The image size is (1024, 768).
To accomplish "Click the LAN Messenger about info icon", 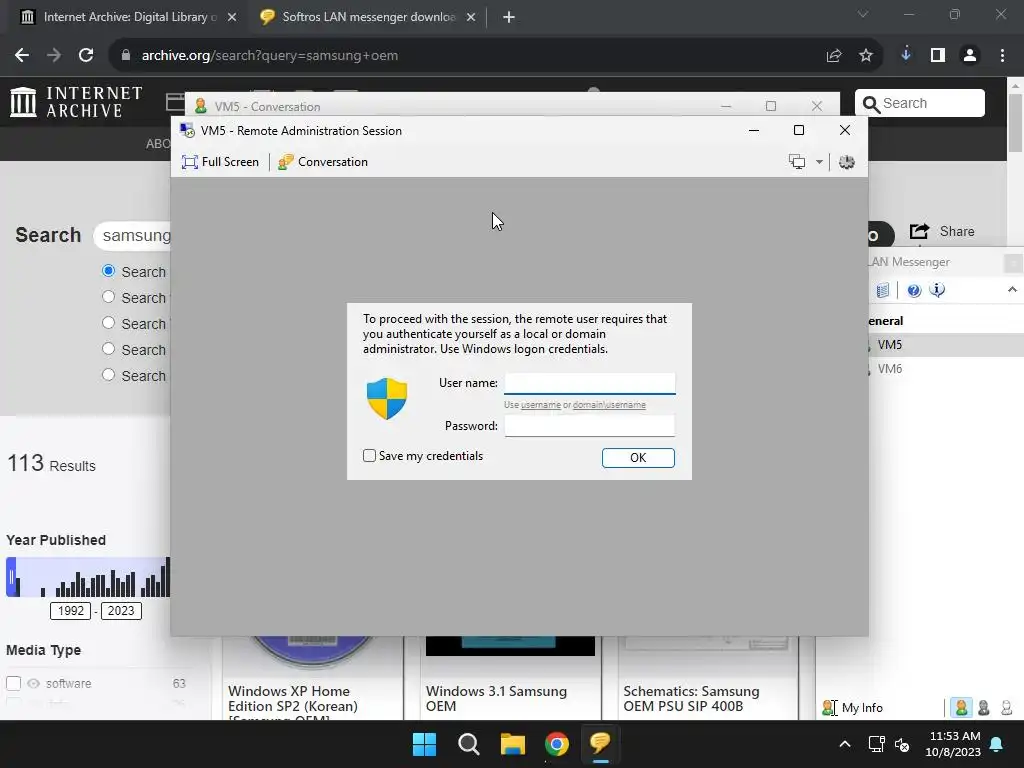I will coord(937,290).
